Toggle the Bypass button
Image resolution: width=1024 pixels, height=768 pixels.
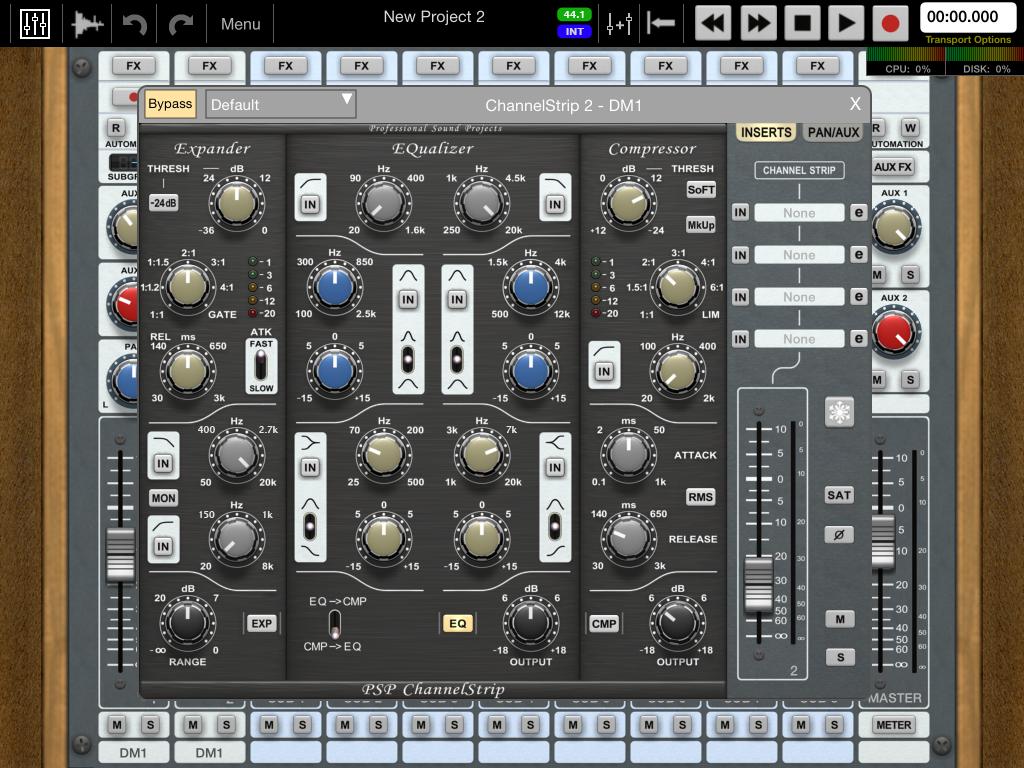tap(170, 104)
